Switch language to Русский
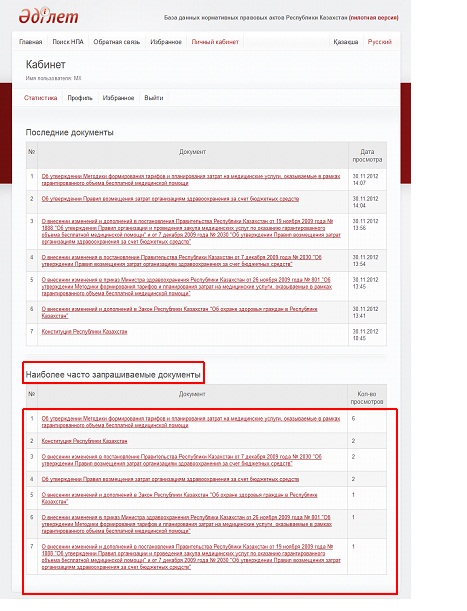This screenshot has width=467, height=611. tap(380, 42)
